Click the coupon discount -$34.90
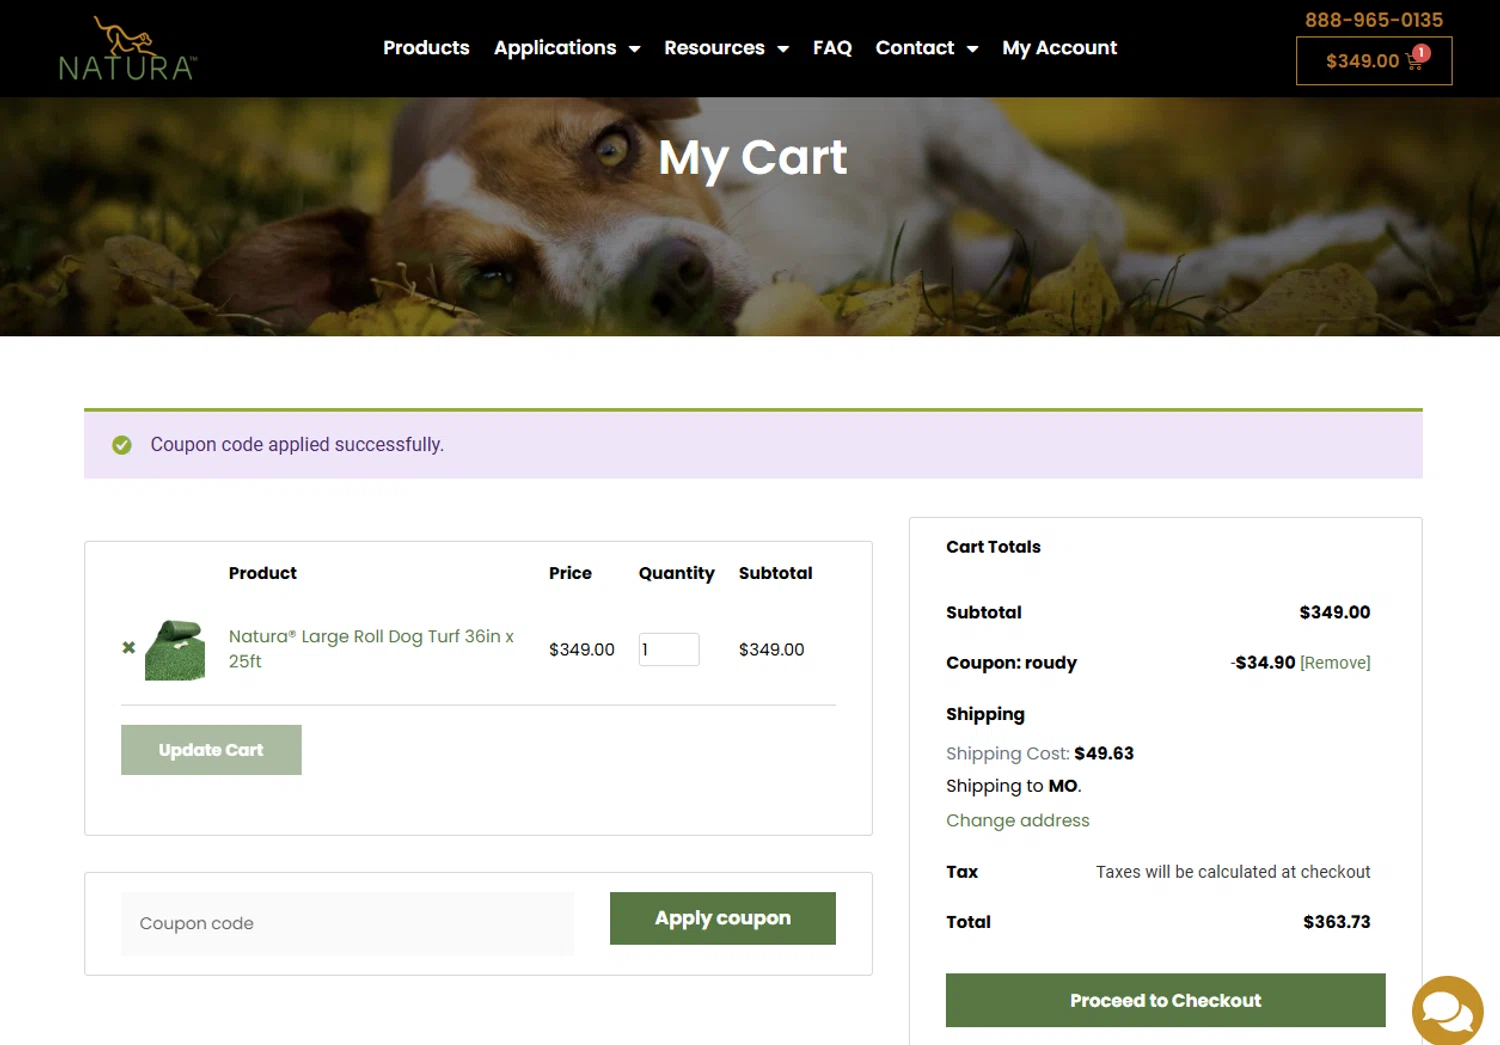1500x1045 pixels. (1263, 662)
